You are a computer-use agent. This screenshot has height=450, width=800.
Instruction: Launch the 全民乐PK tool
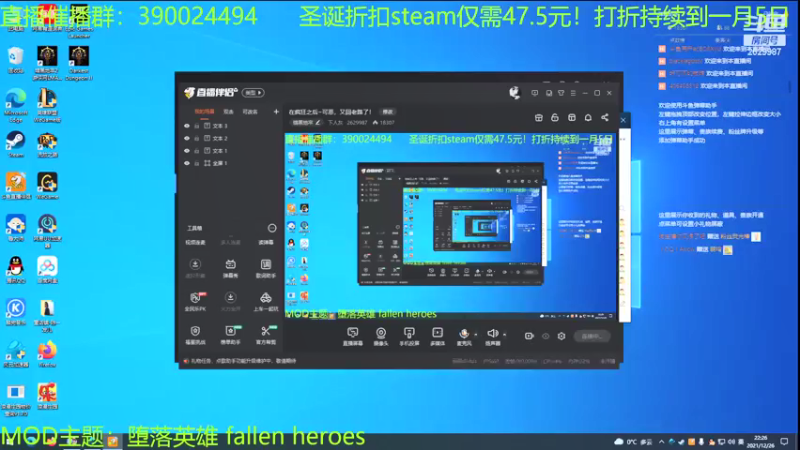(x=195, y=302)
